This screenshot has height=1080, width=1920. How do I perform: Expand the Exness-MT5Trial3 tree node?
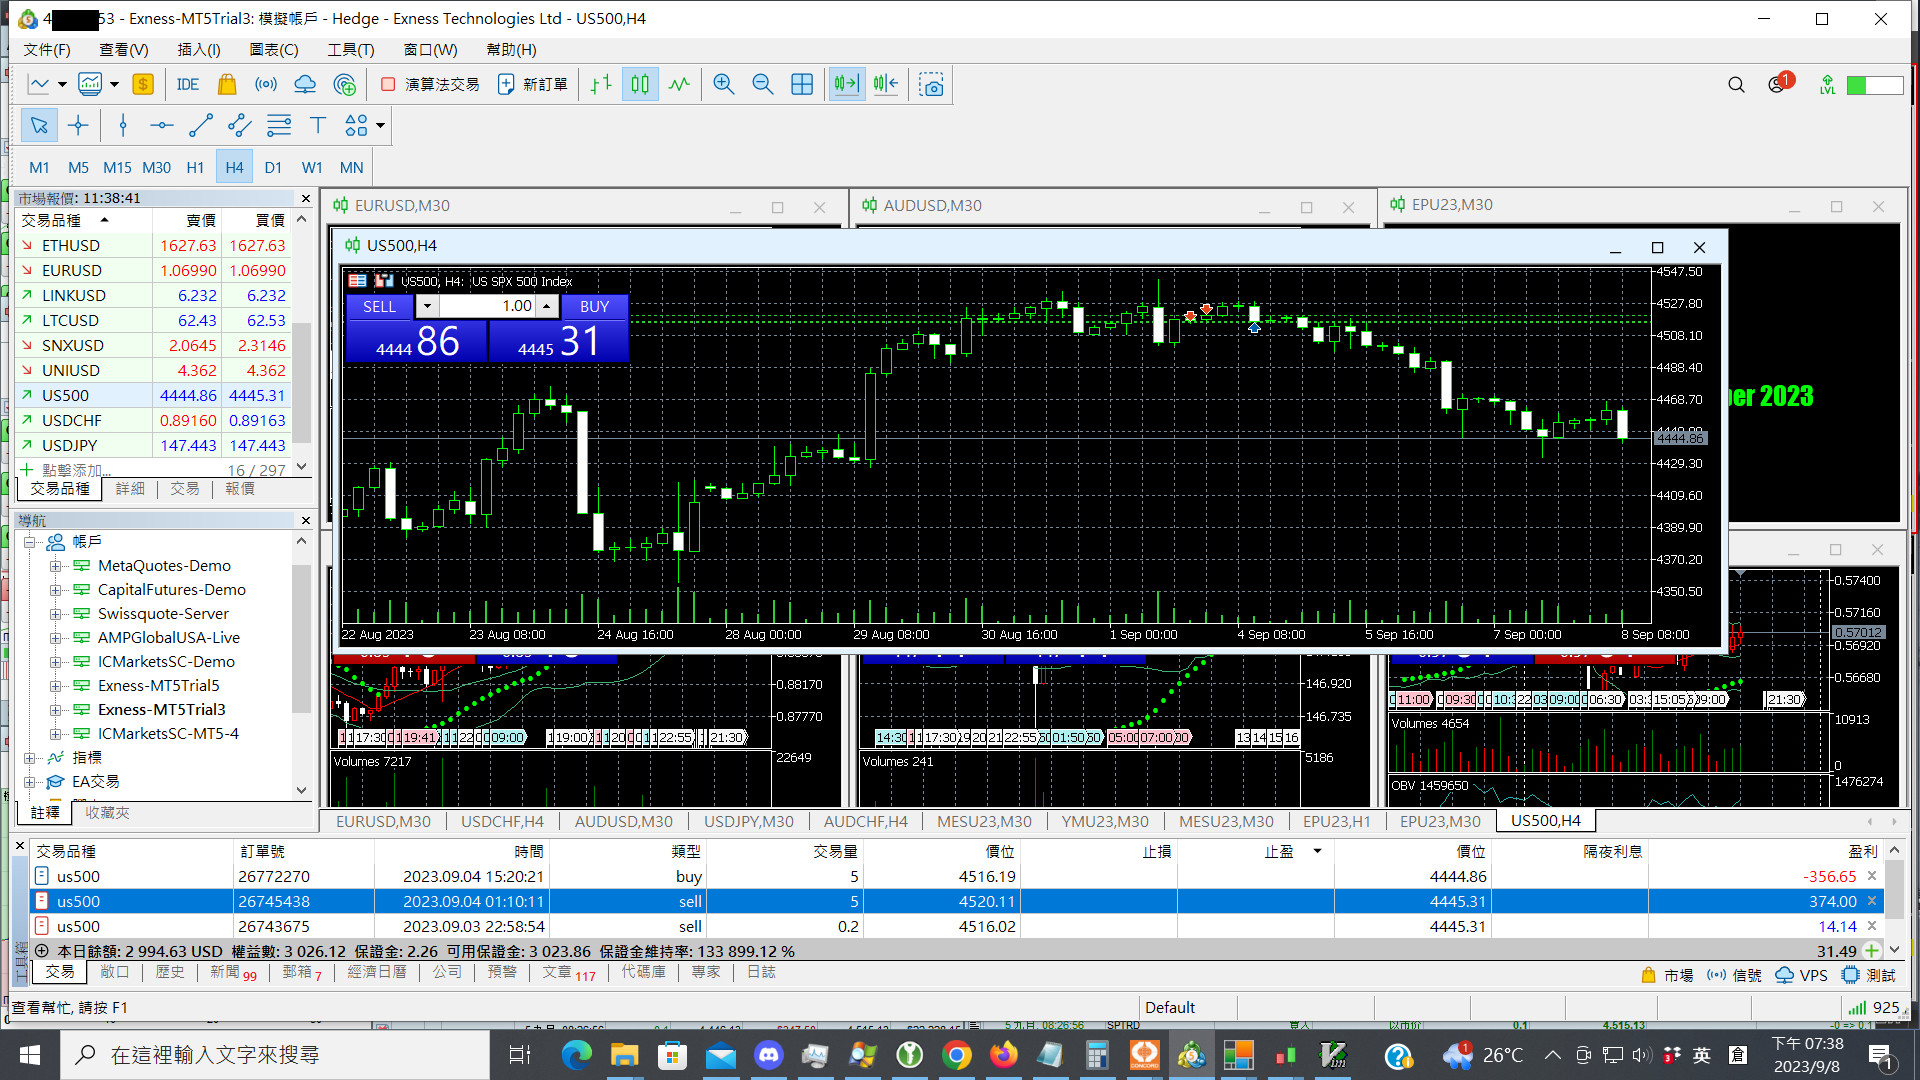pyautogui.click(x=56, y=709)
